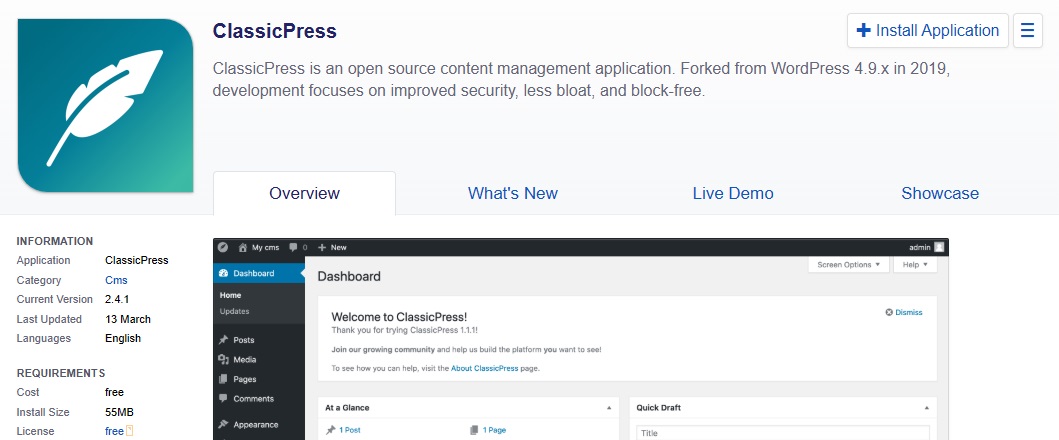Click the Install Application button
This screenshot has height=440, width=1059.
click(927, 31)
